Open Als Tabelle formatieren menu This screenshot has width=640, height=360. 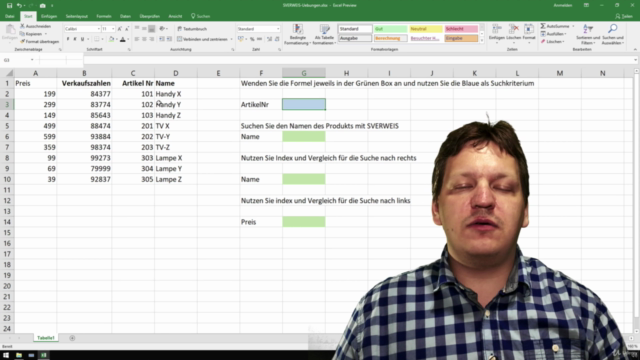click(324, 34)
